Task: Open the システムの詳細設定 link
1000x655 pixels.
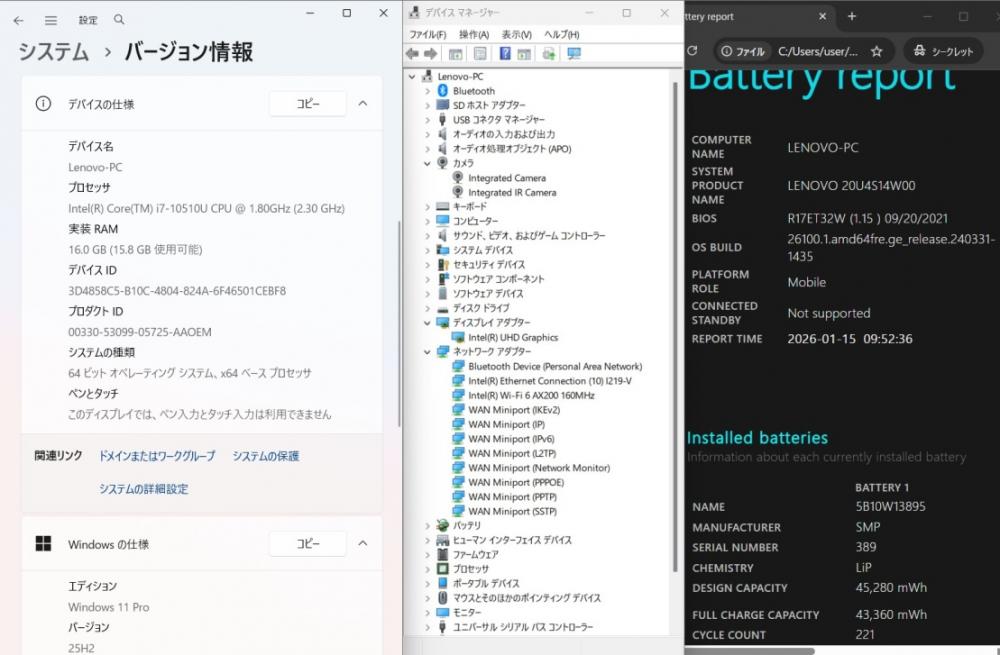Action: [143, 489]
